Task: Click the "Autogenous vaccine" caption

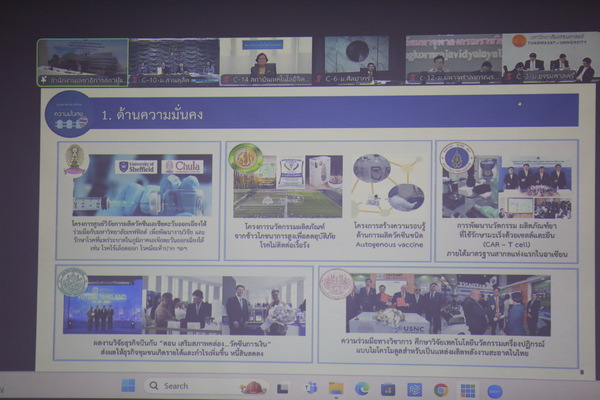Action: [389, 245]
